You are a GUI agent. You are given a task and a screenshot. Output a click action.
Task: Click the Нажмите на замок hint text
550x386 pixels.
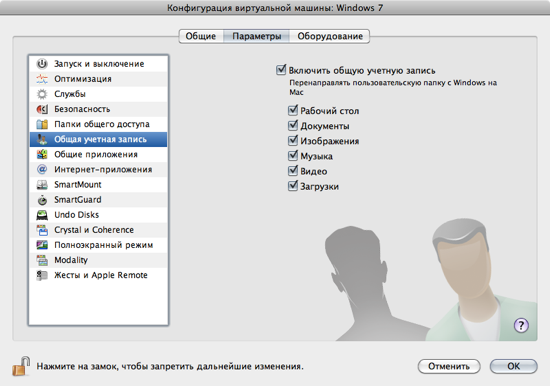coord(170,366)
